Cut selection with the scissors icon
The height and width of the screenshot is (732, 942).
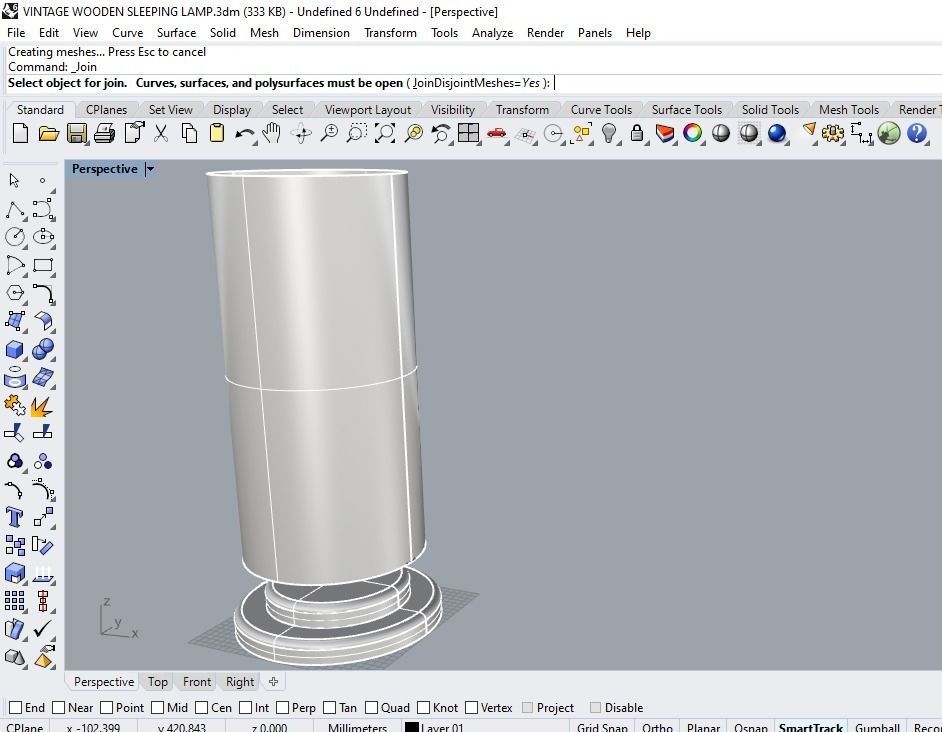pyautogui.click(x=160, y=133)
